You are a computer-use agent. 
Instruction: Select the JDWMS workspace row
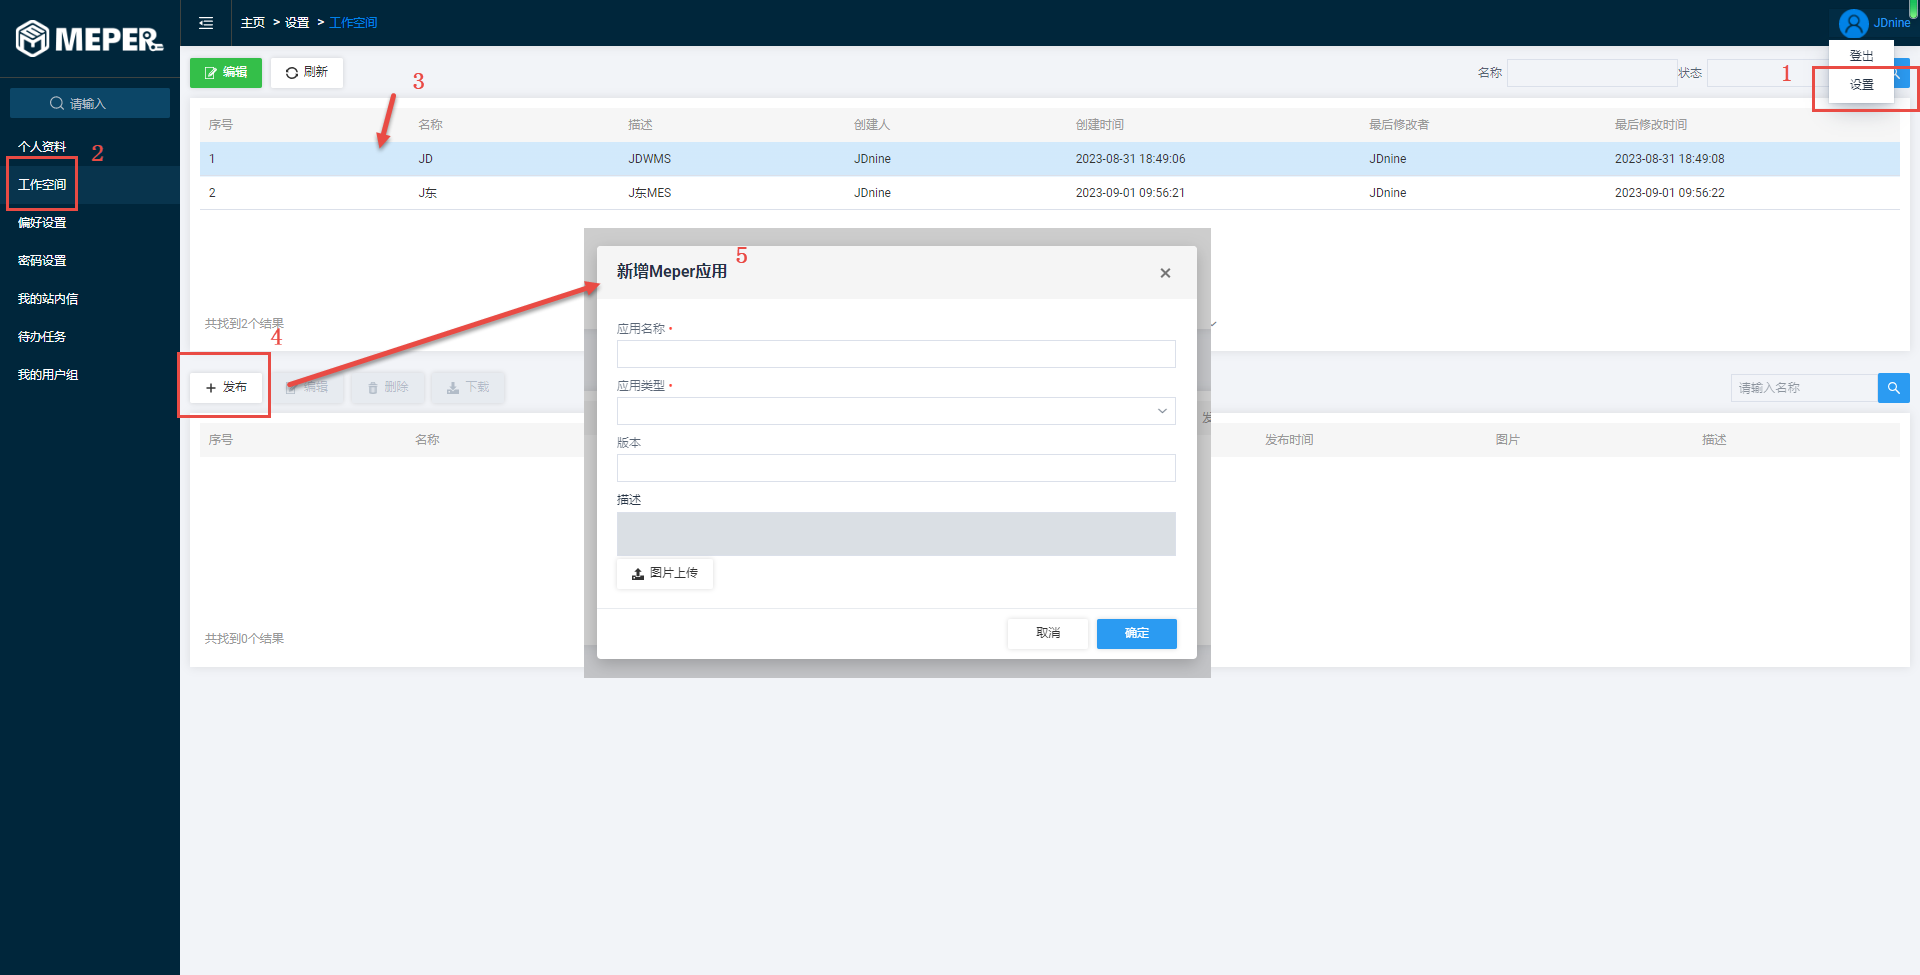point(650,159)
